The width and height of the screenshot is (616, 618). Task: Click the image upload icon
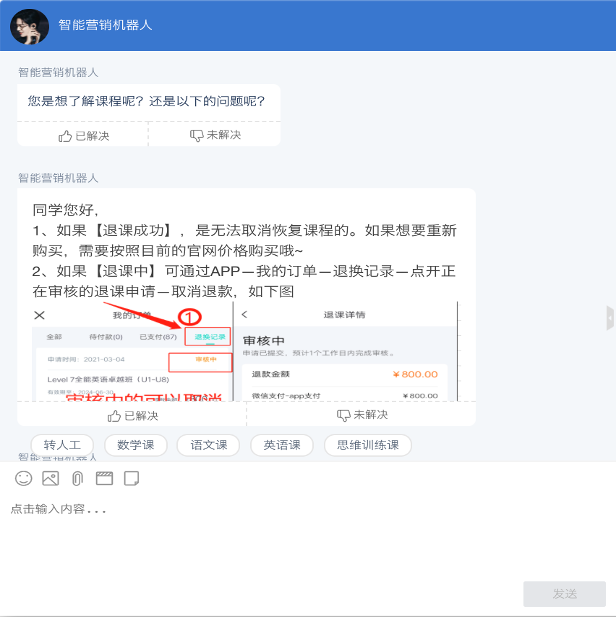[x=50, y=478]
